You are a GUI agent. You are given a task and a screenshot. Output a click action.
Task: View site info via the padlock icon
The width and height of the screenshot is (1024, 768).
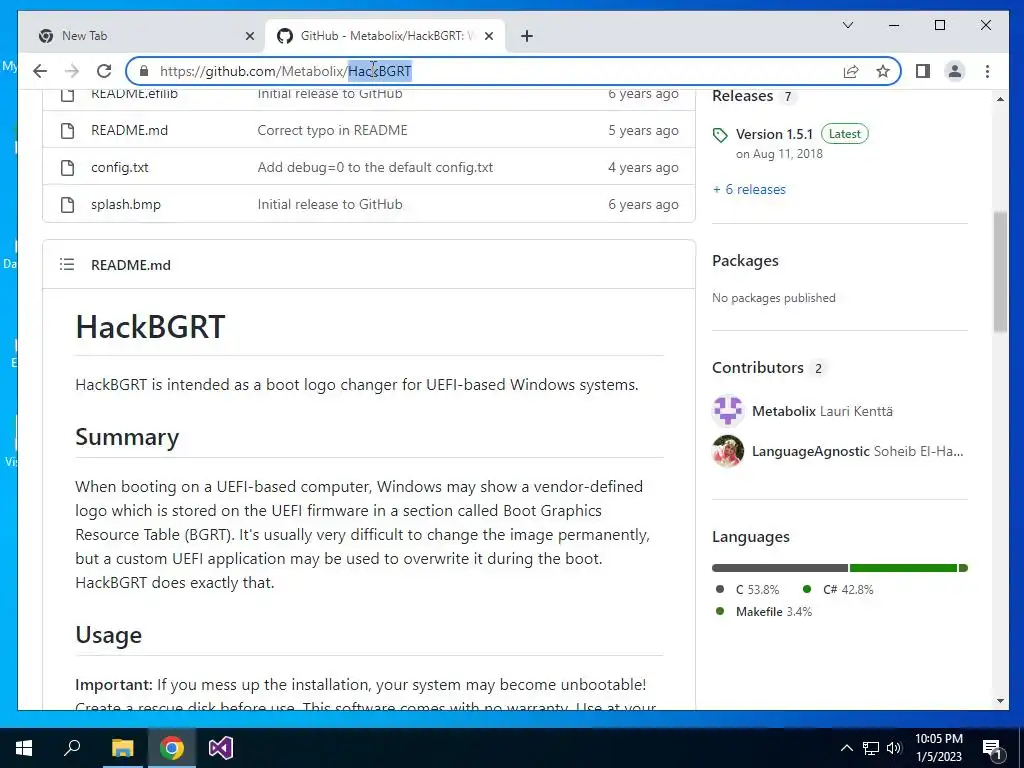[x=144, y=71]
